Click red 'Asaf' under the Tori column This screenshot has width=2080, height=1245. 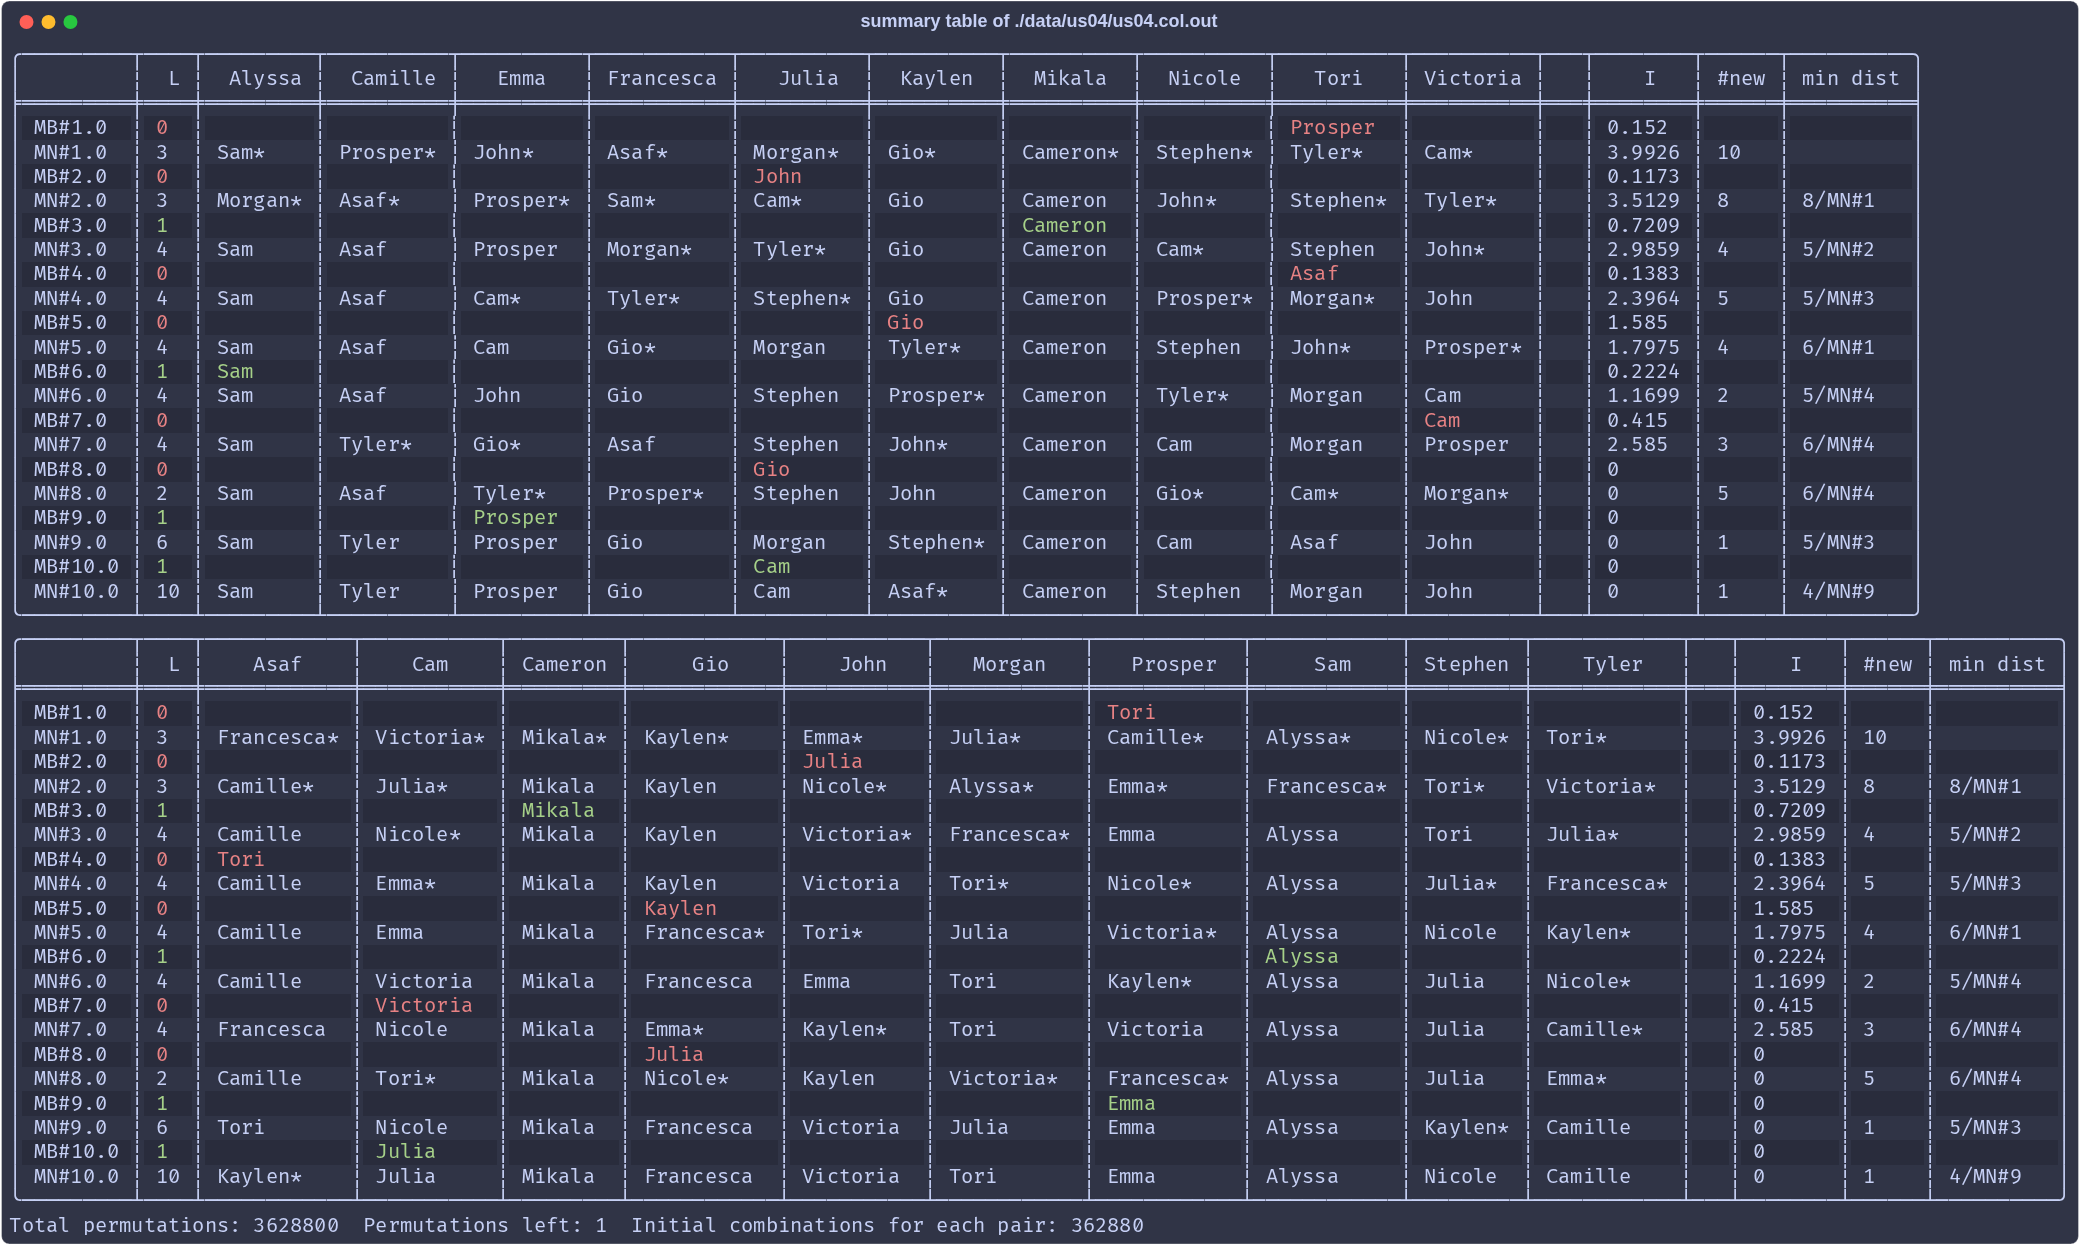click(1313, 273)
